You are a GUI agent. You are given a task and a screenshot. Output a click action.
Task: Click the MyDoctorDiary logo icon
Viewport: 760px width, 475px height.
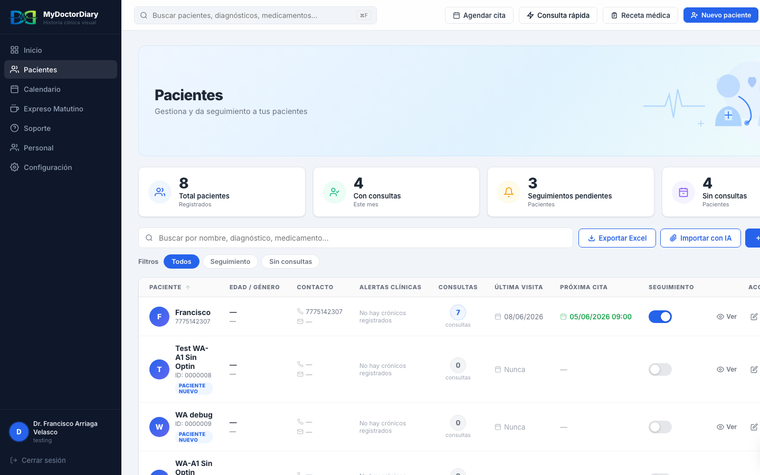[23, 17]
